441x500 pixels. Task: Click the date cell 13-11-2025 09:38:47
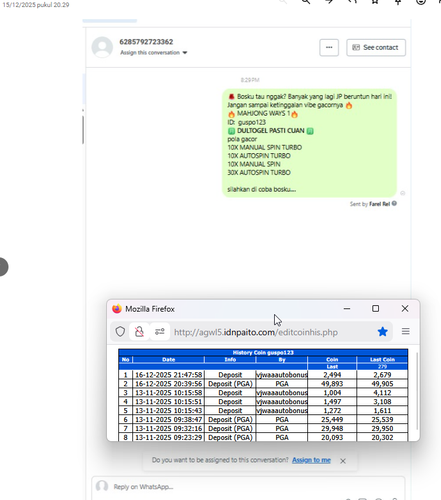pos(169,420)
